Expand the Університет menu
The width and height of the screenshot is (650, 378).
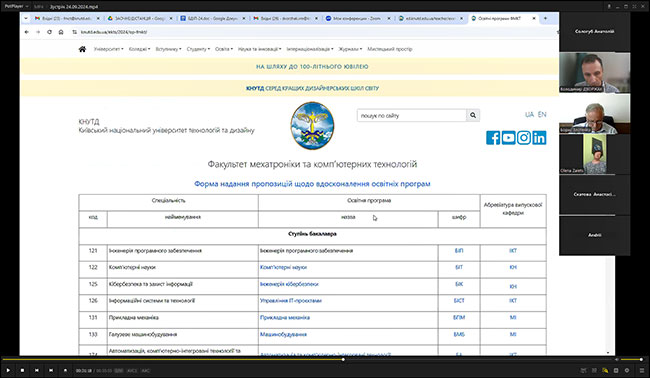[x=108, y=49]
